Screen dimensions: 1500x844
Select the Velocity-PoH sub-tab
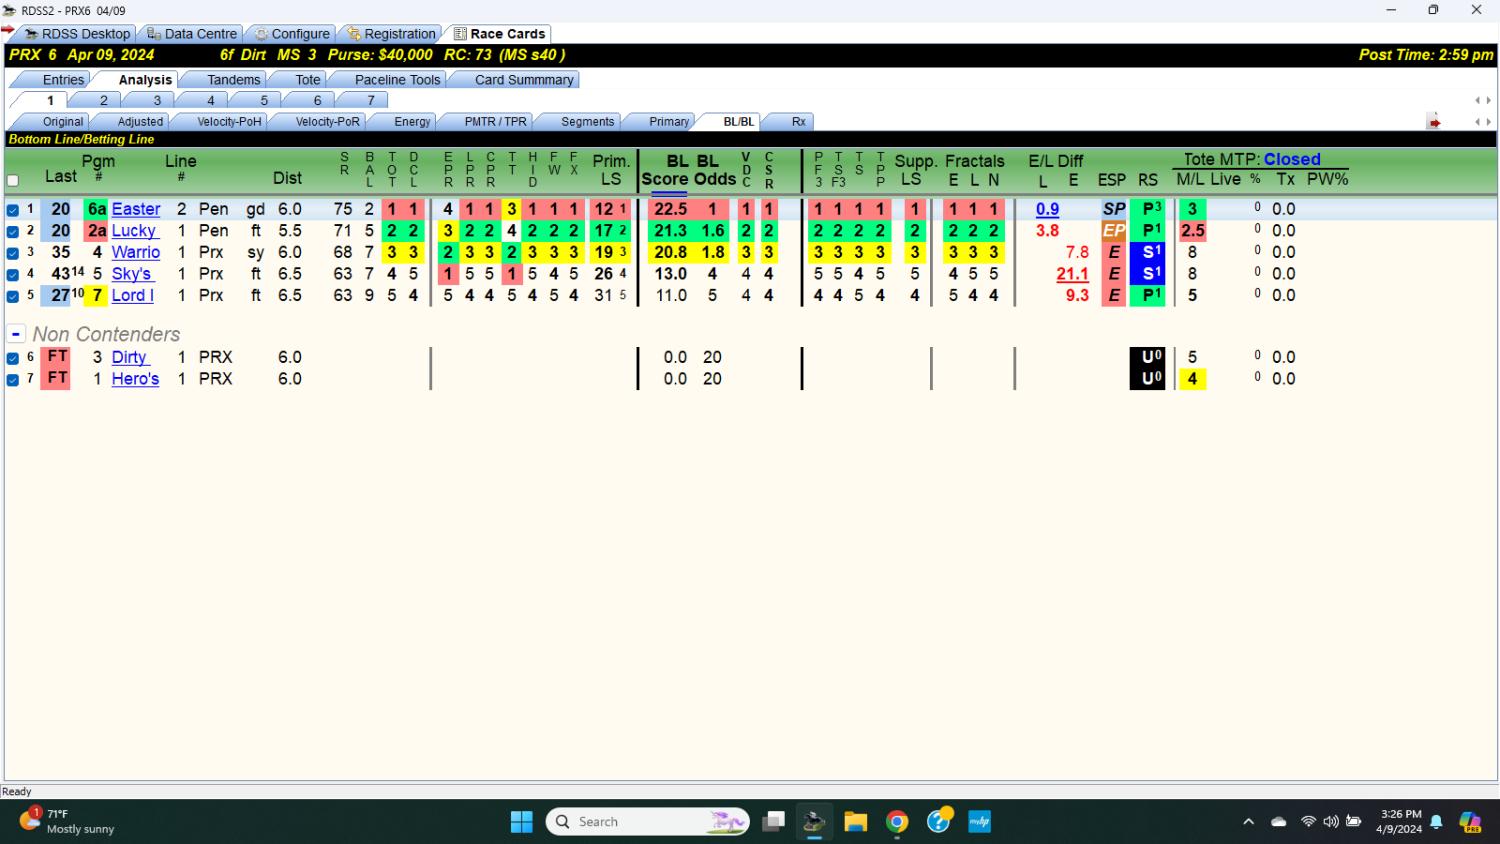[x=229, y=122]
